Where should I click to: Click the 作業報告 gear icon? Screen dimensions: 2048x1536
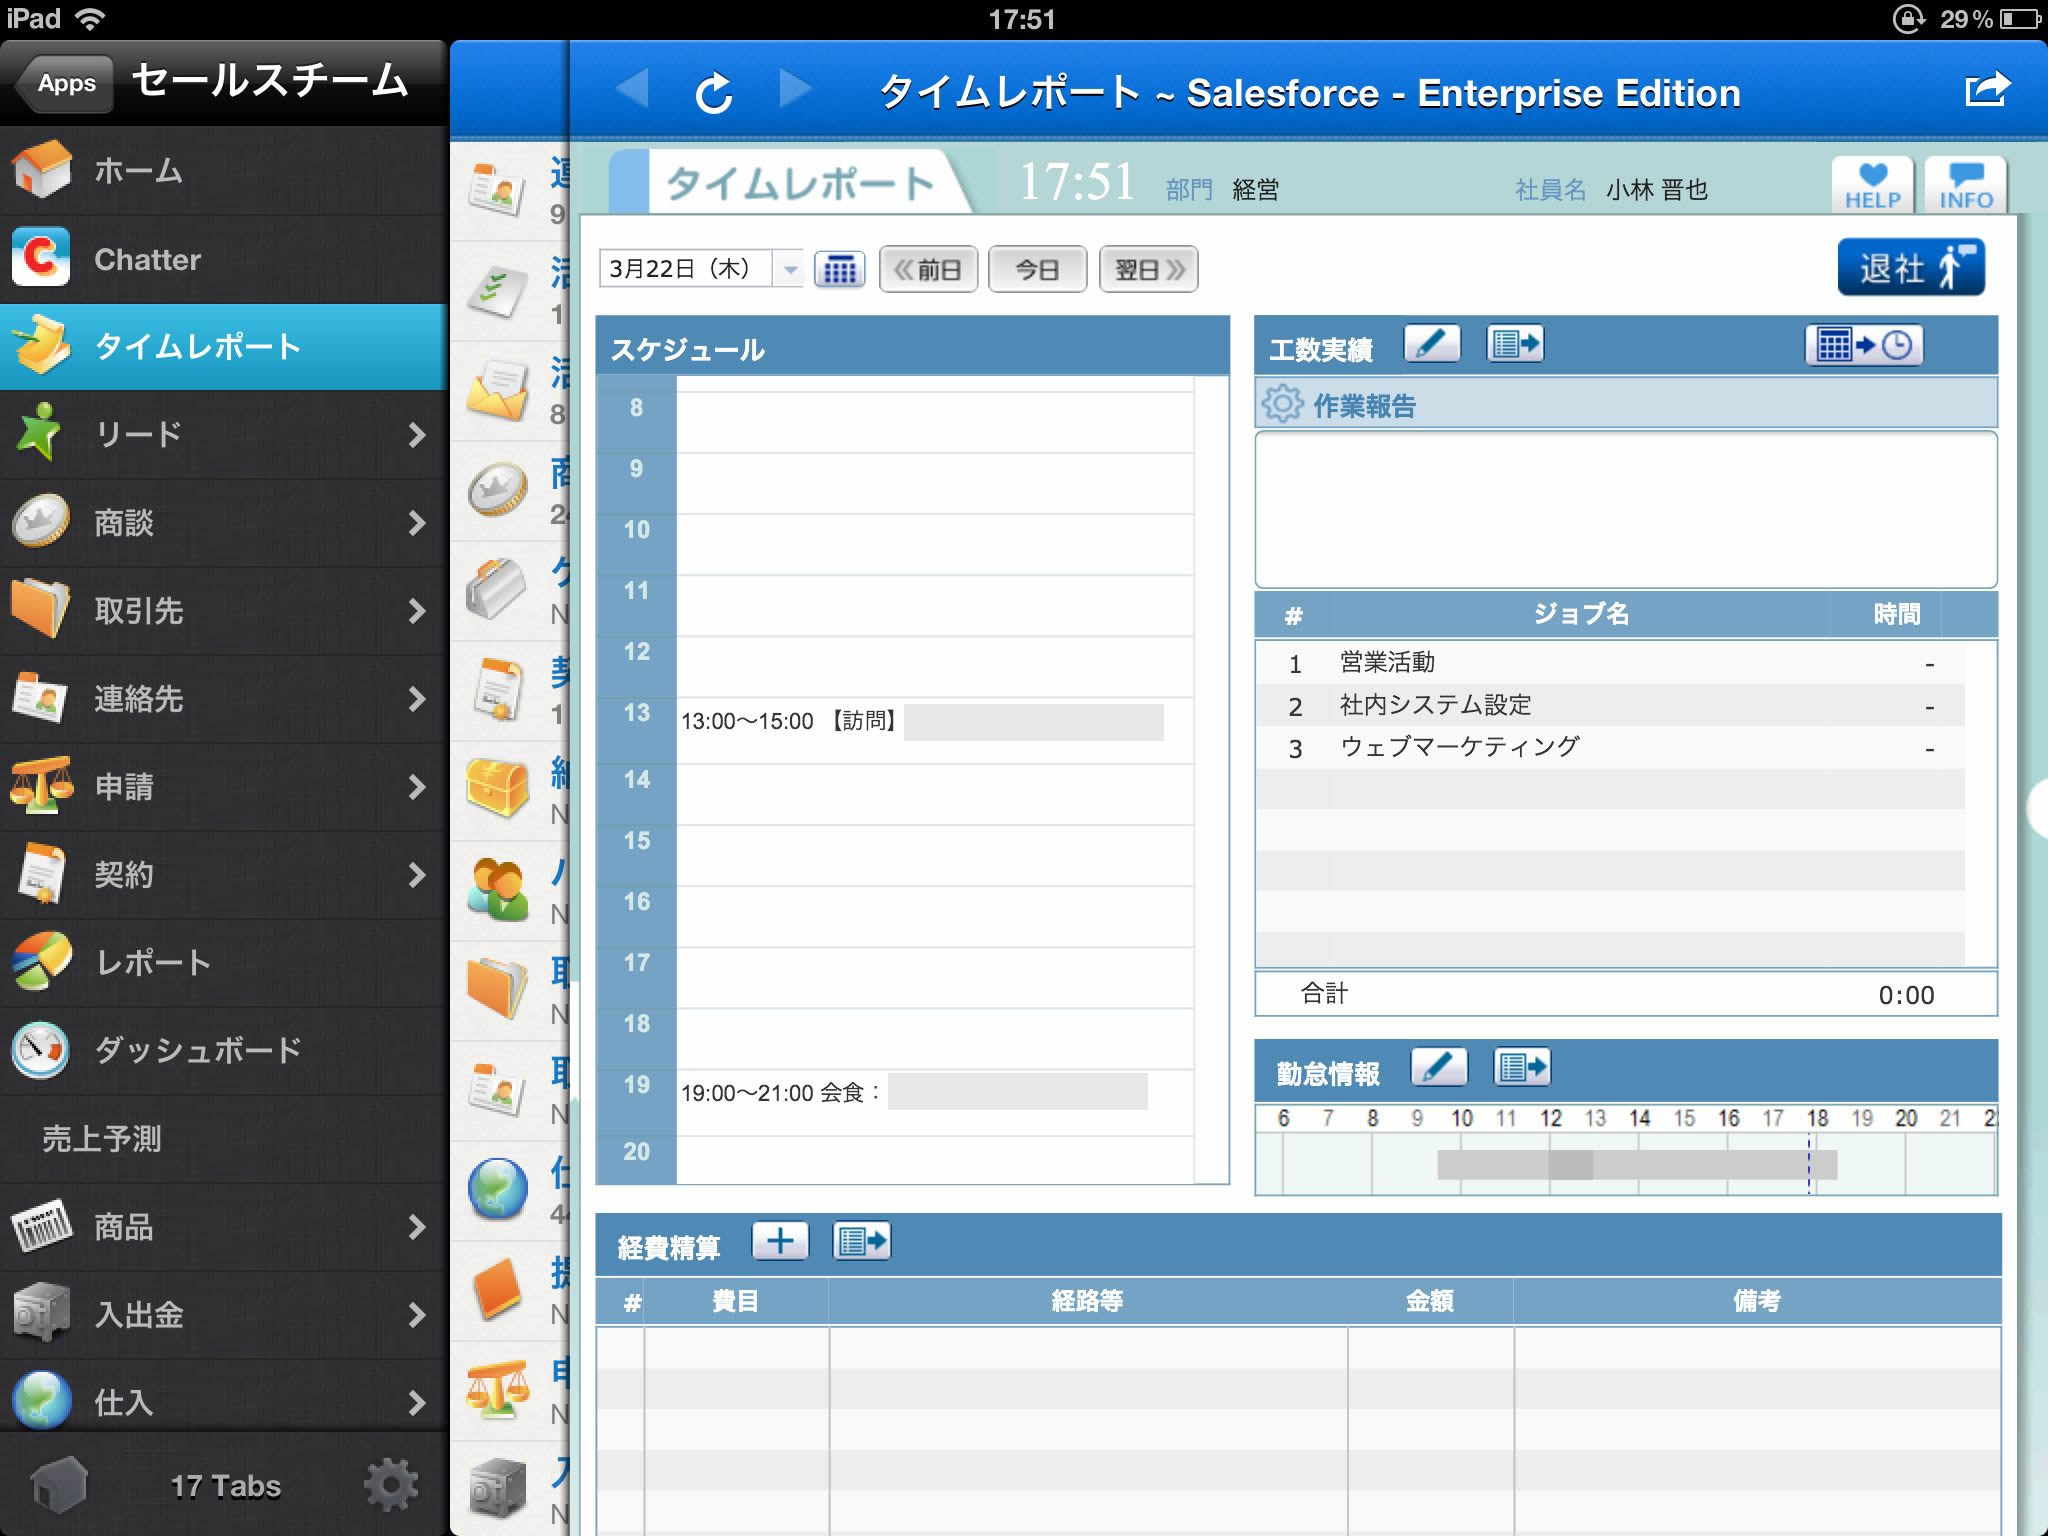pyautogui.click(x=1282, y=404)
